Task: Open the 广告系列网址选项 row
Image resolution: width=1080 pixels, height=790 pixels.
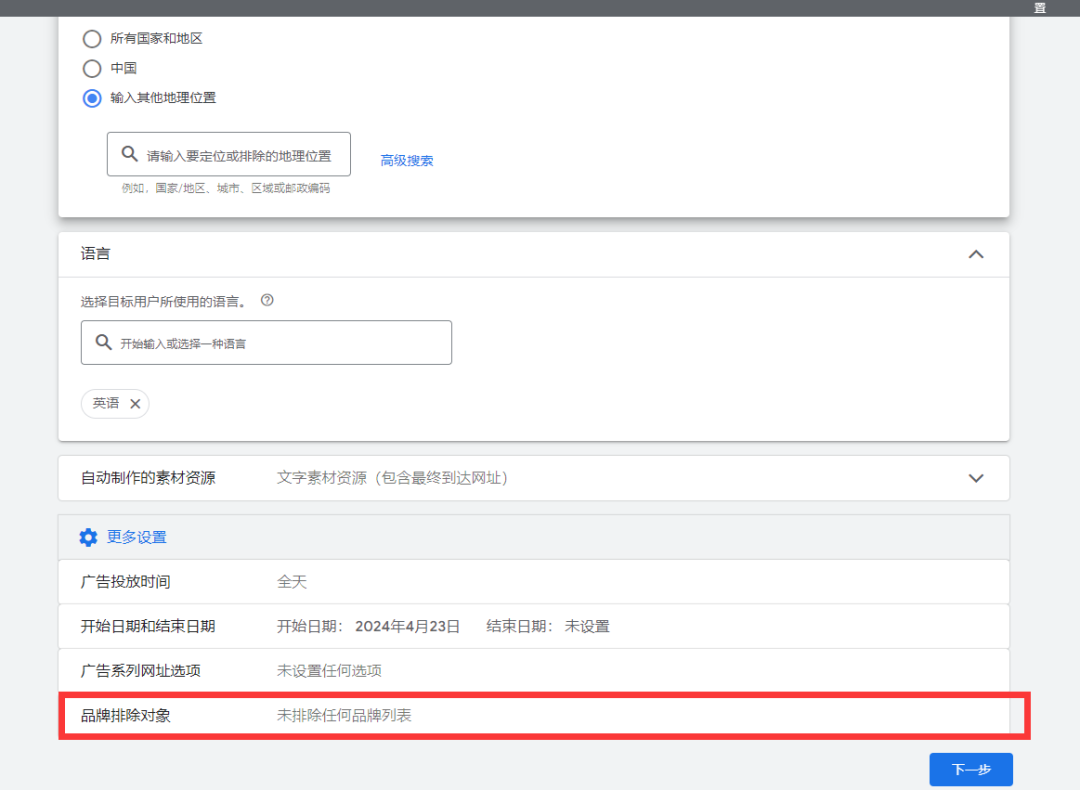Action: 534,671
